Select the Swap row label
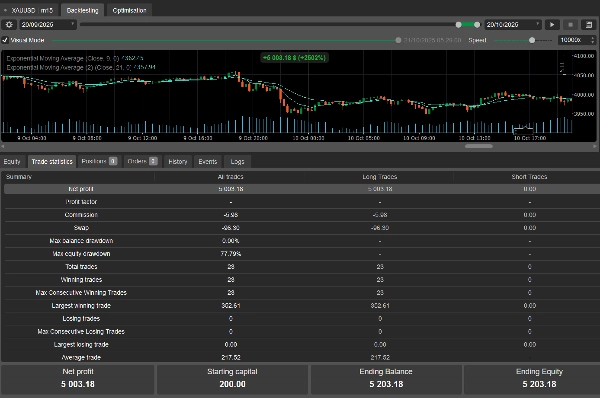The width and height of the screenshot is (600, 398). 81,228
